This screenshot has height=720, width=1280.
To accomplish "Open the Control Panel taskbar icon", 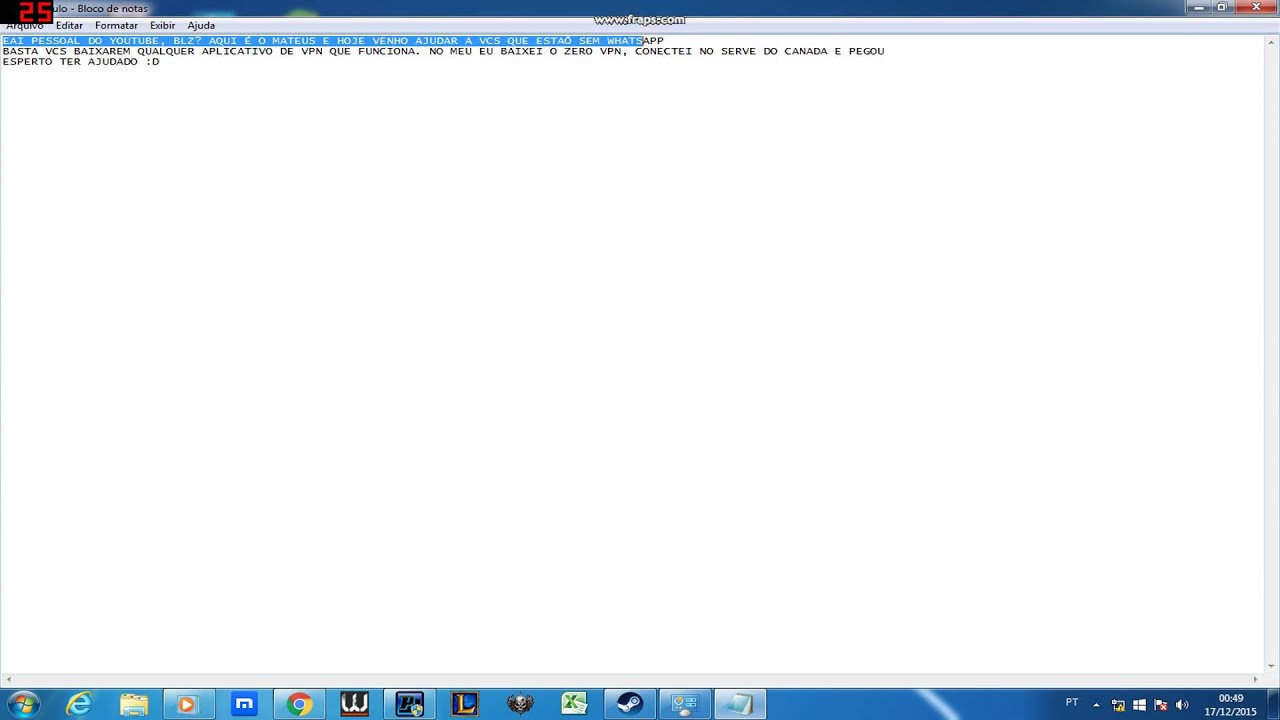I will point(685,705).
